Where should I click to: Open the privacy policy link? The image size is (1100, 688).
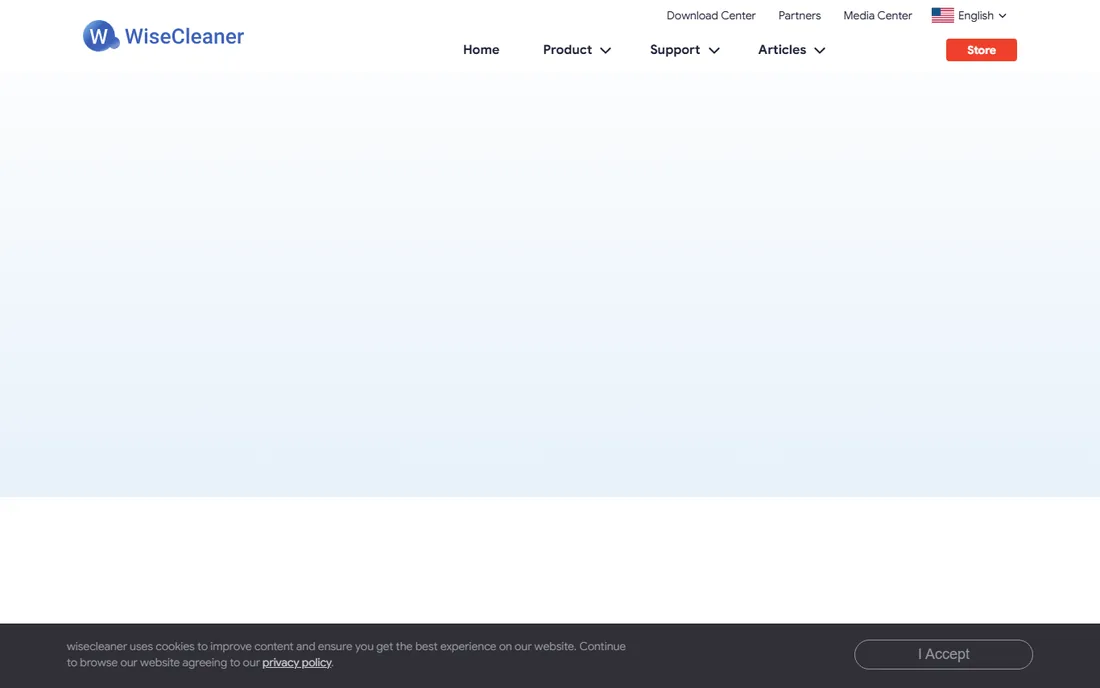pos(297,663)
